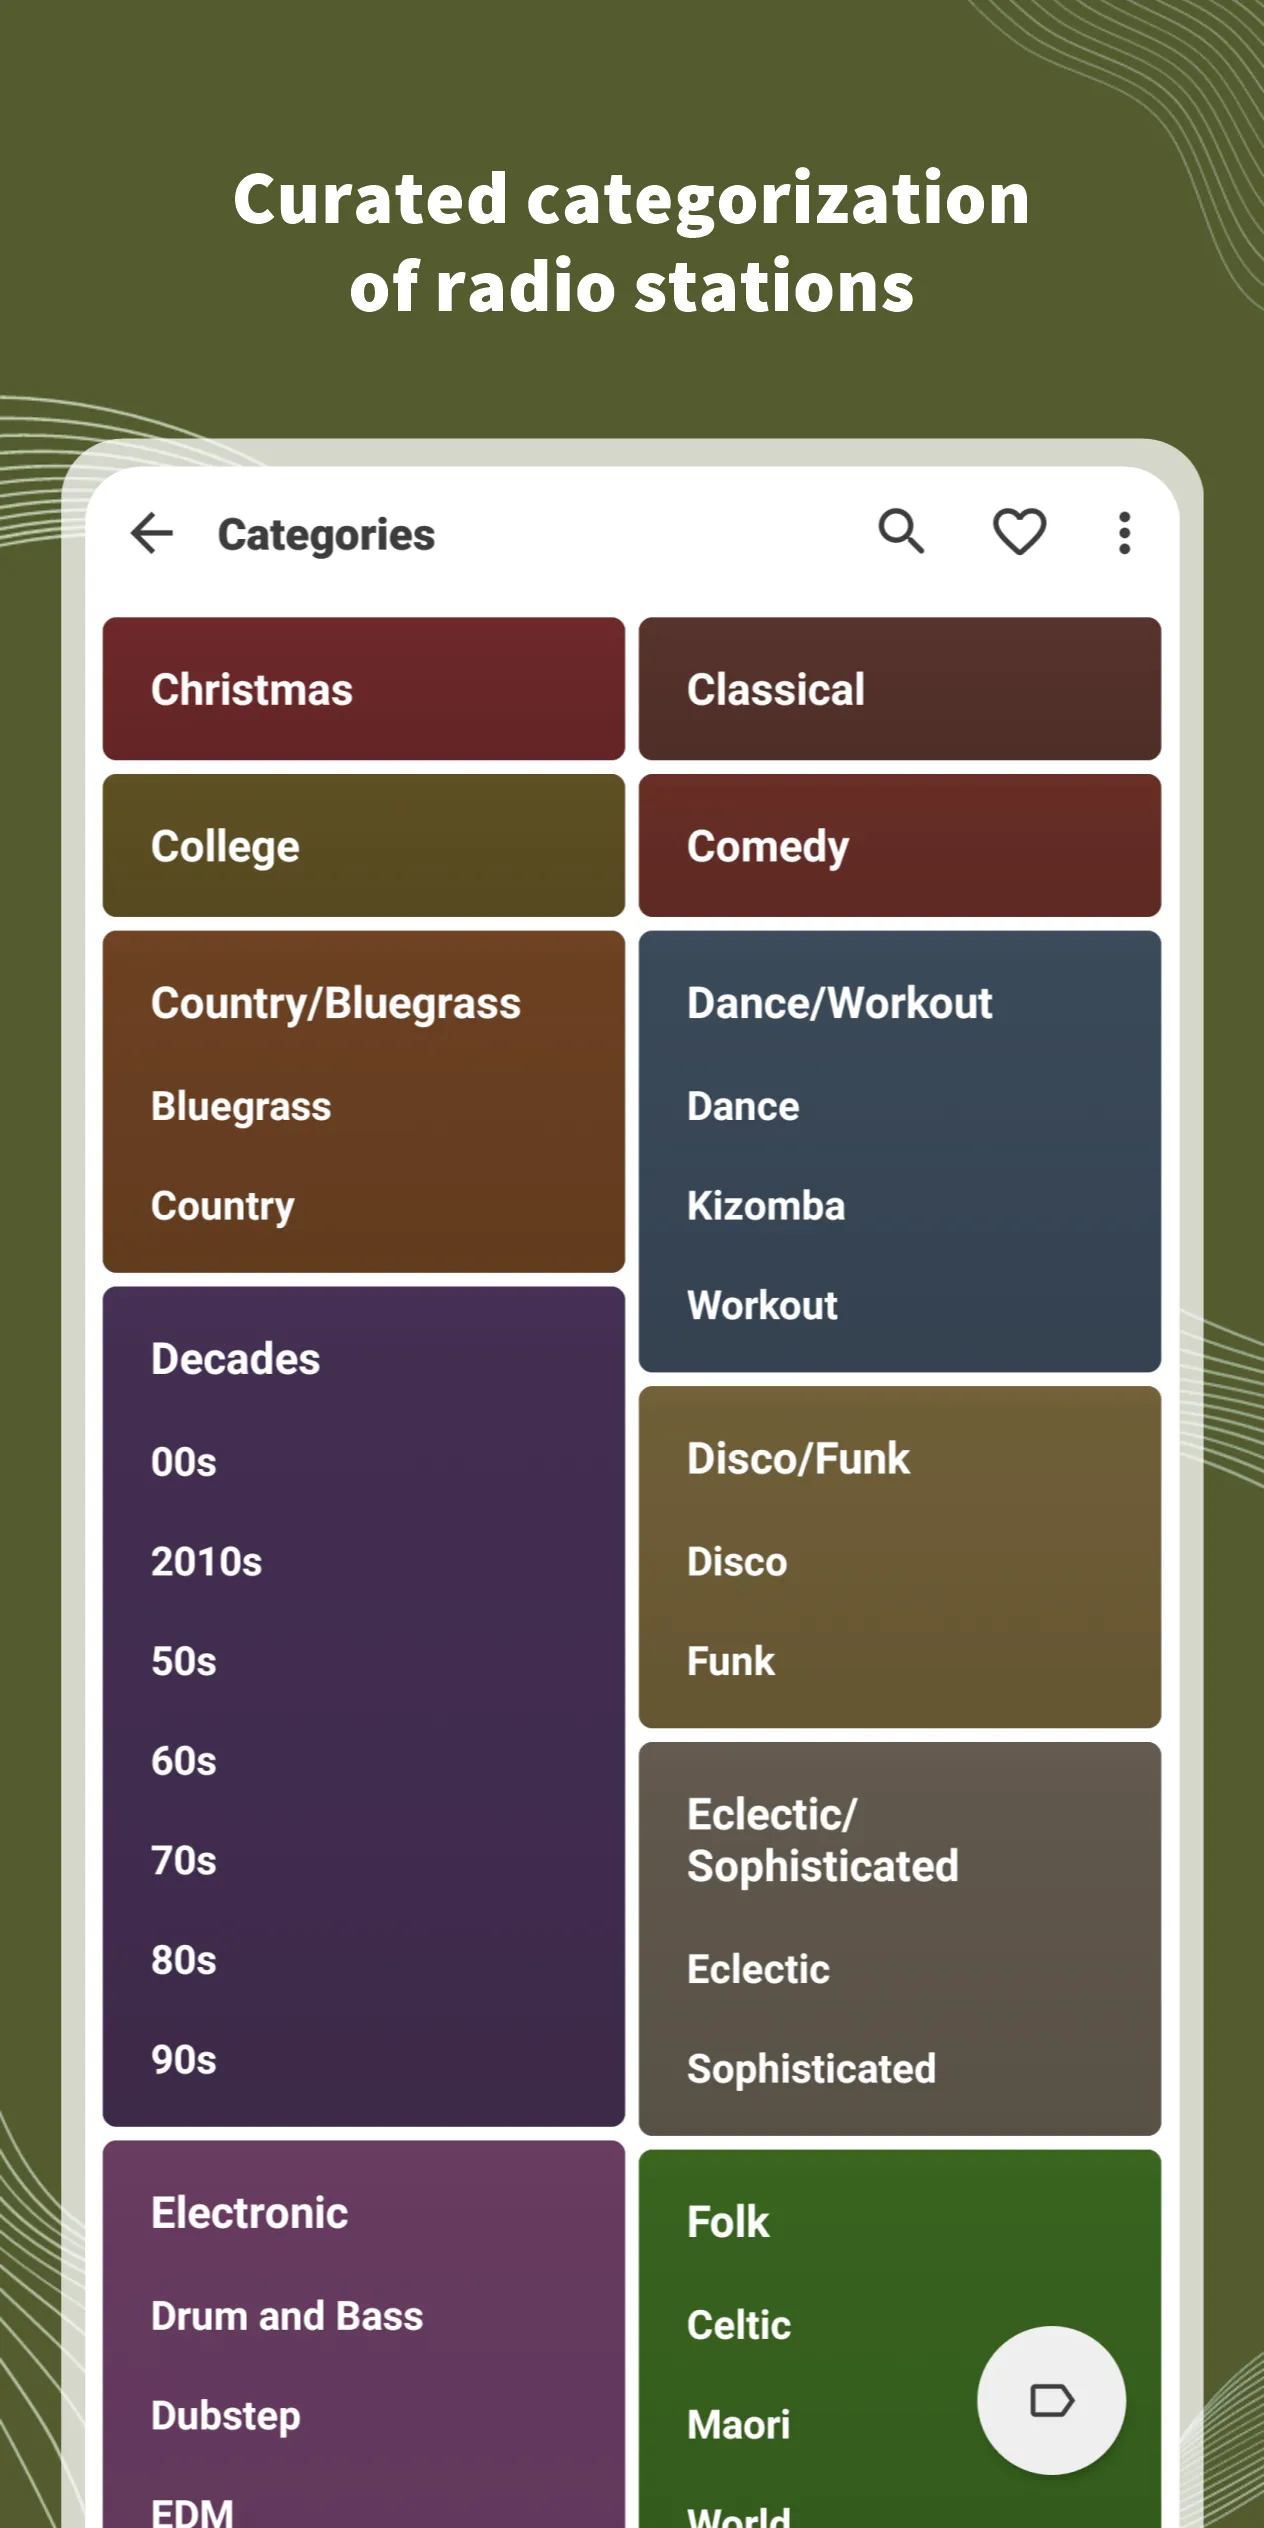Select the 2010s decade
The height and width of the screenshot is (2528, 1264).
(x=207, y=1562)
